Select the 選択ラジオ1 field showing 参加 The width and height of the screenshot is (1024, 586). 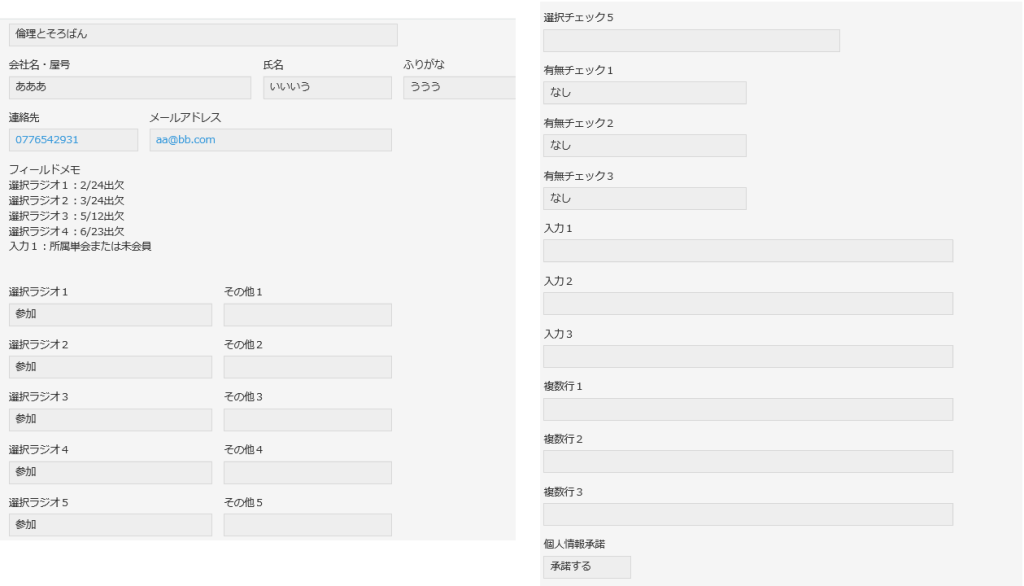(x=110, y=315)
